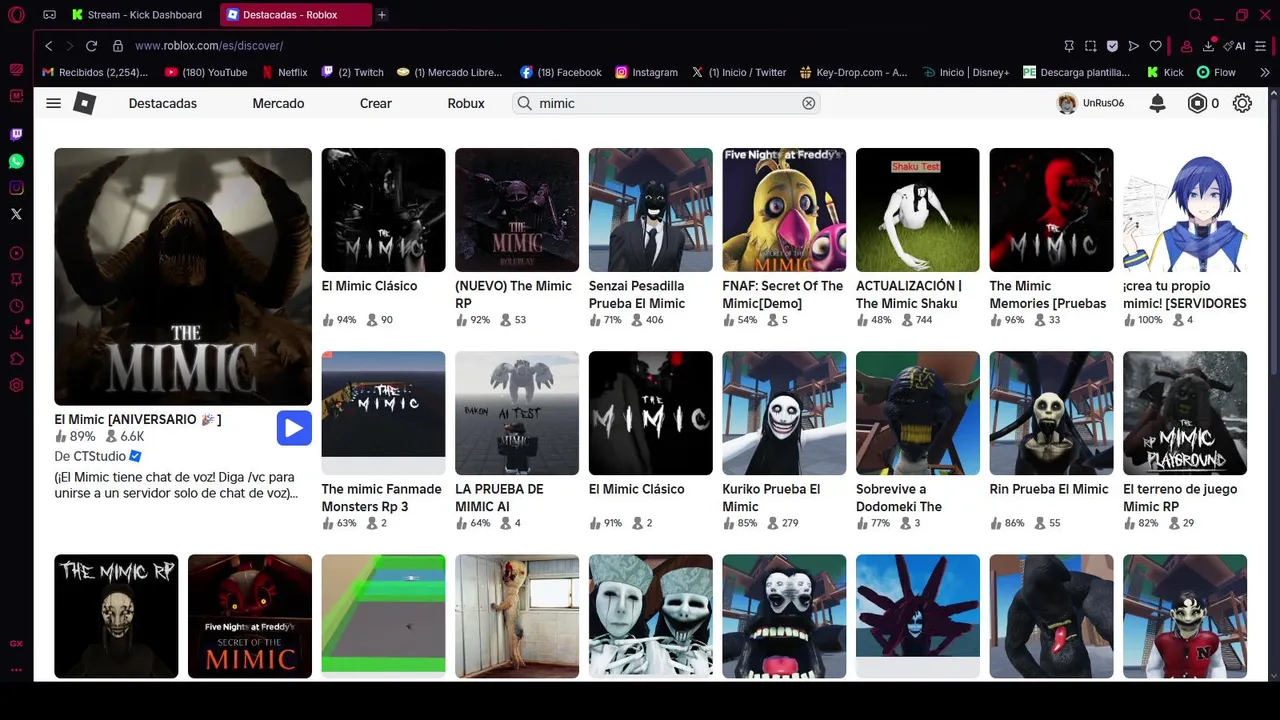Focus the Roblox search field
Image resolution: width=1280 pixels, height=720 pixels.
[665, 103]
